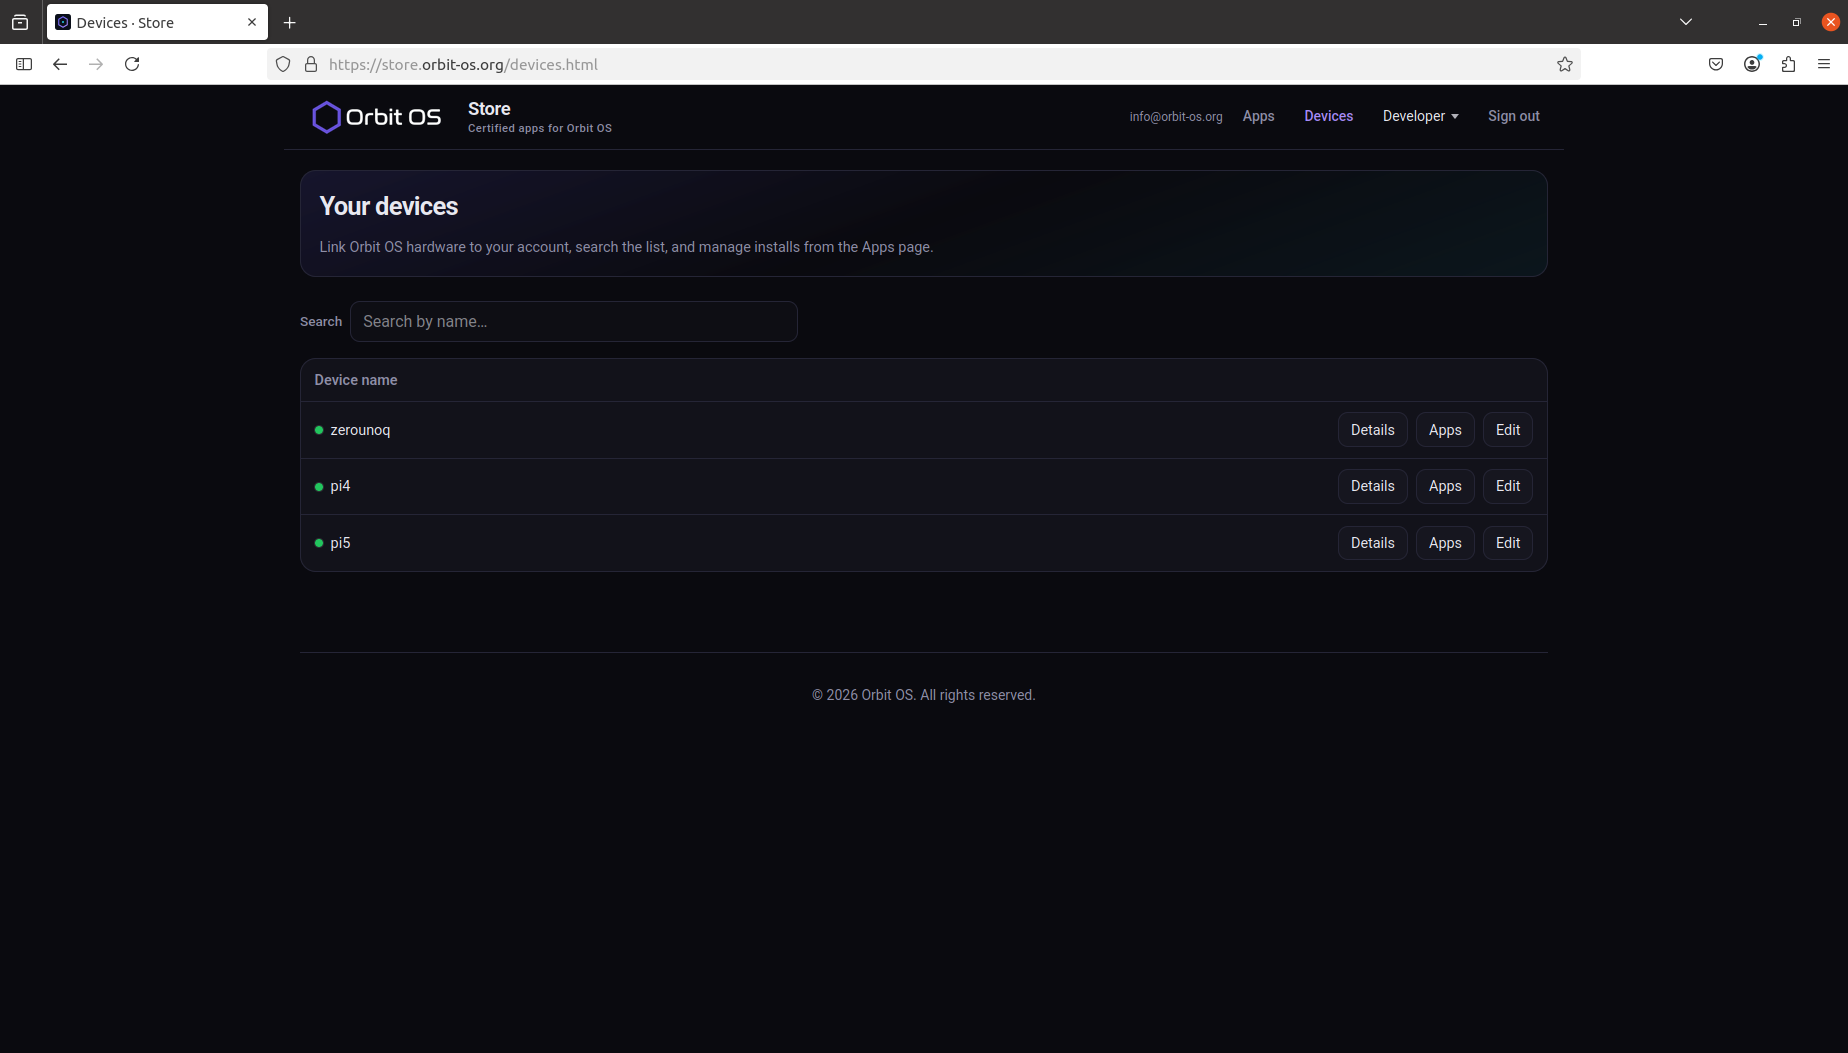Open recent browsing tab history button
The height and width of the screenshot is (1053, 1848).
(x=20, y=22)
